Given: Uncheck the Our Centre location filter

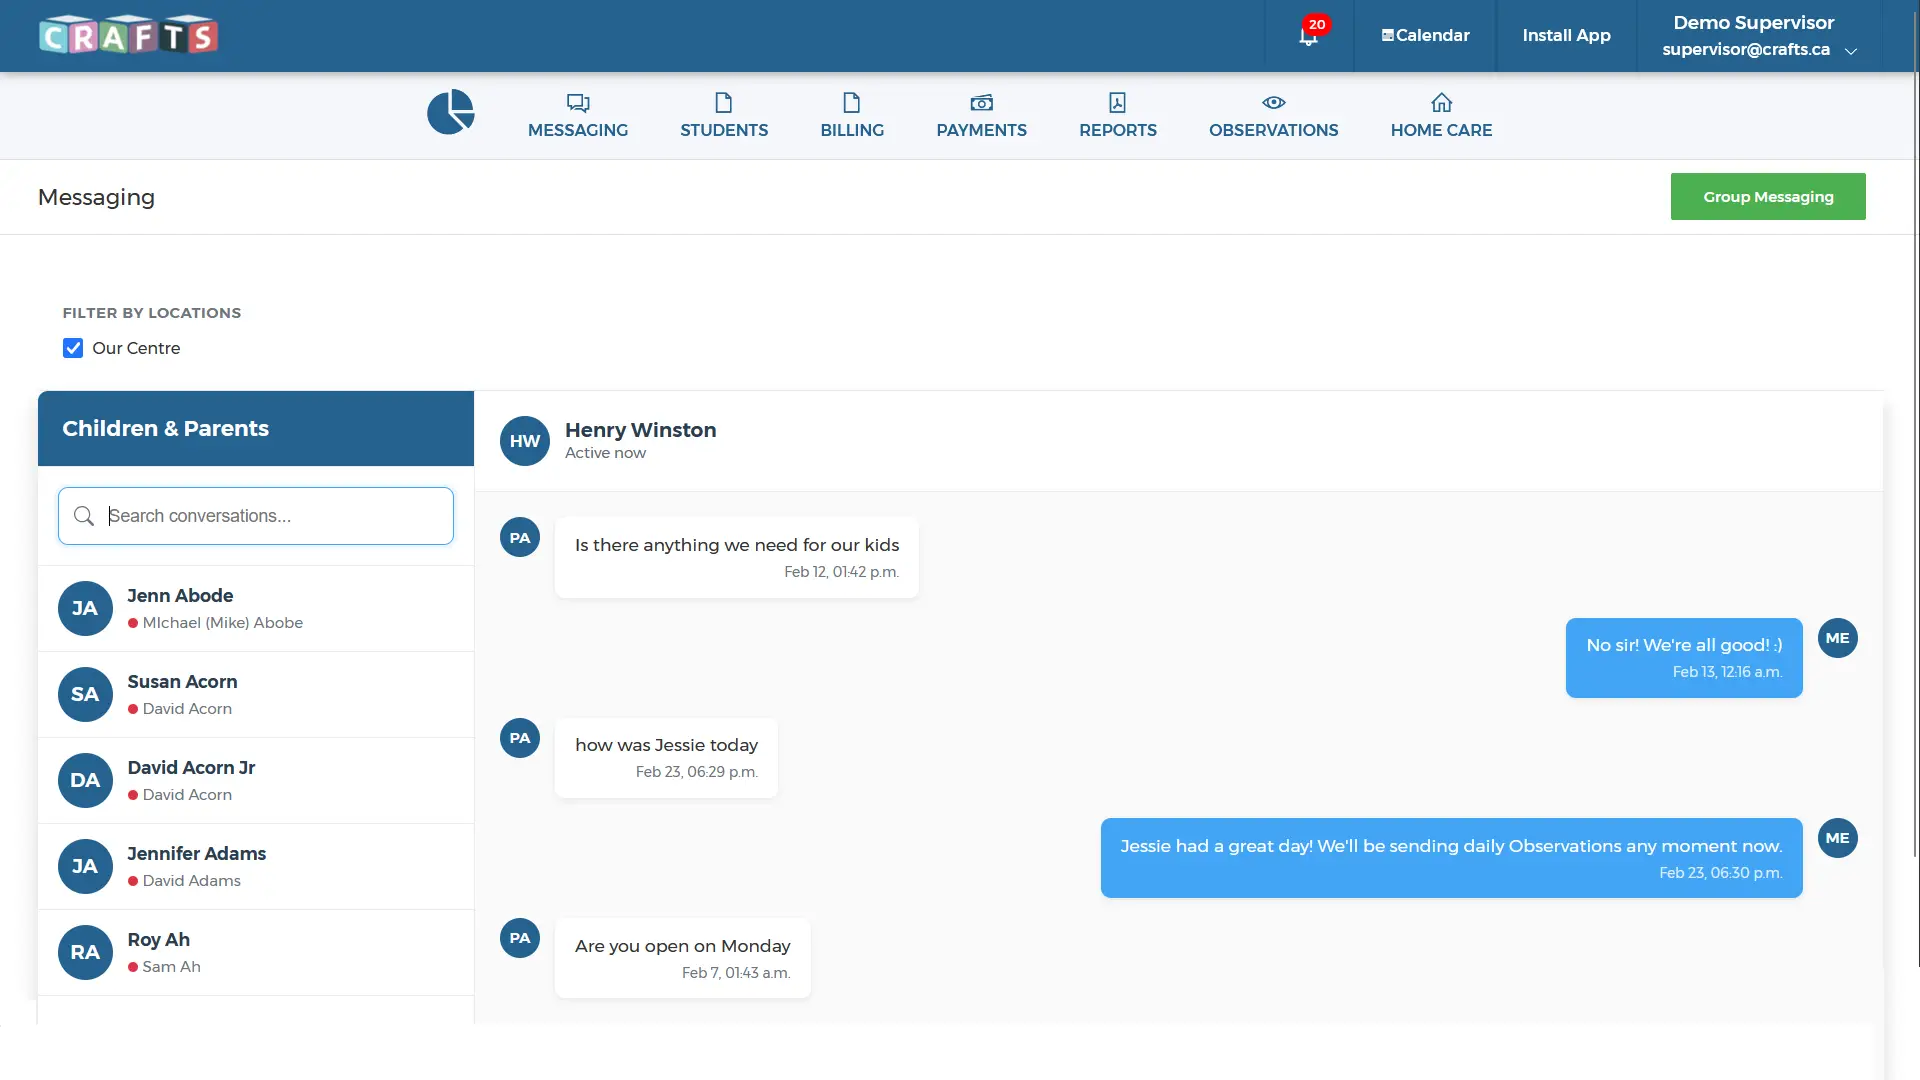Looking at the screenshot, I should pyautogui.click(x=73, y=348).
